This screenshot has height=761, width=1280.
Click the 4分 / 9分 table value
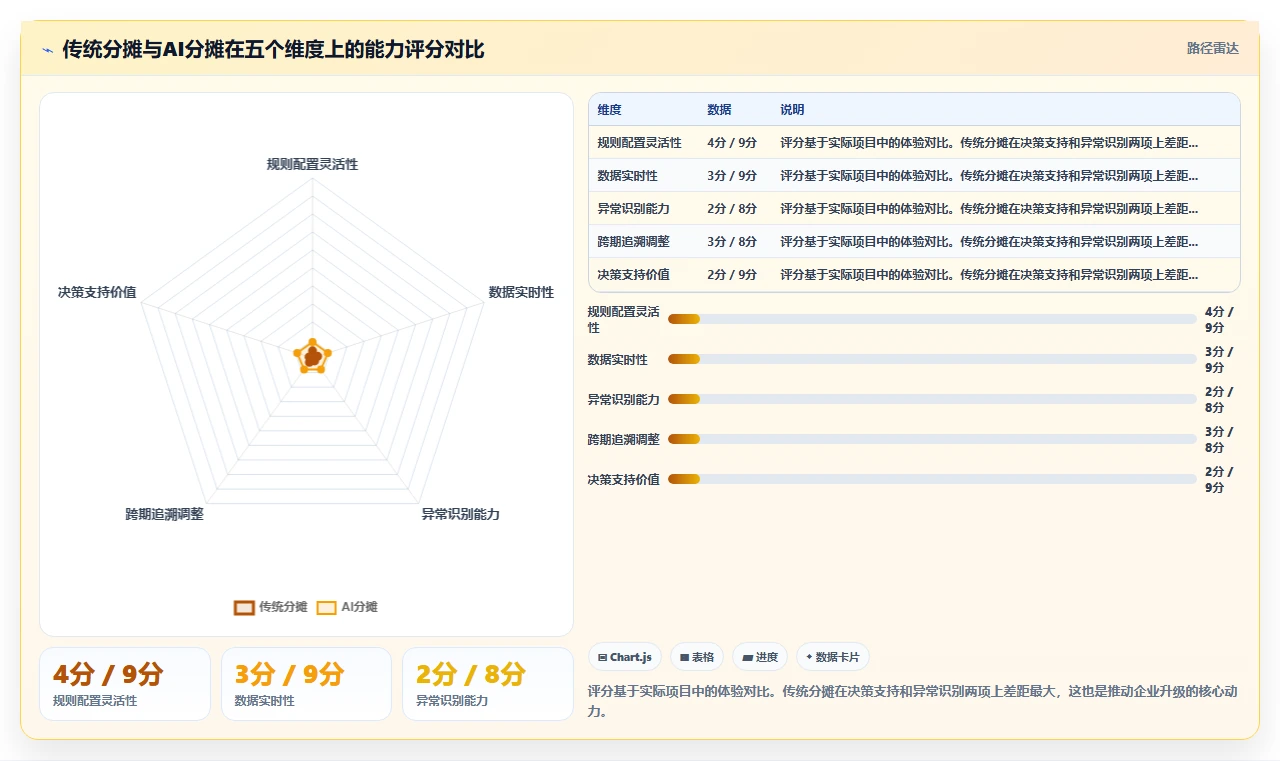coord(732,143)
